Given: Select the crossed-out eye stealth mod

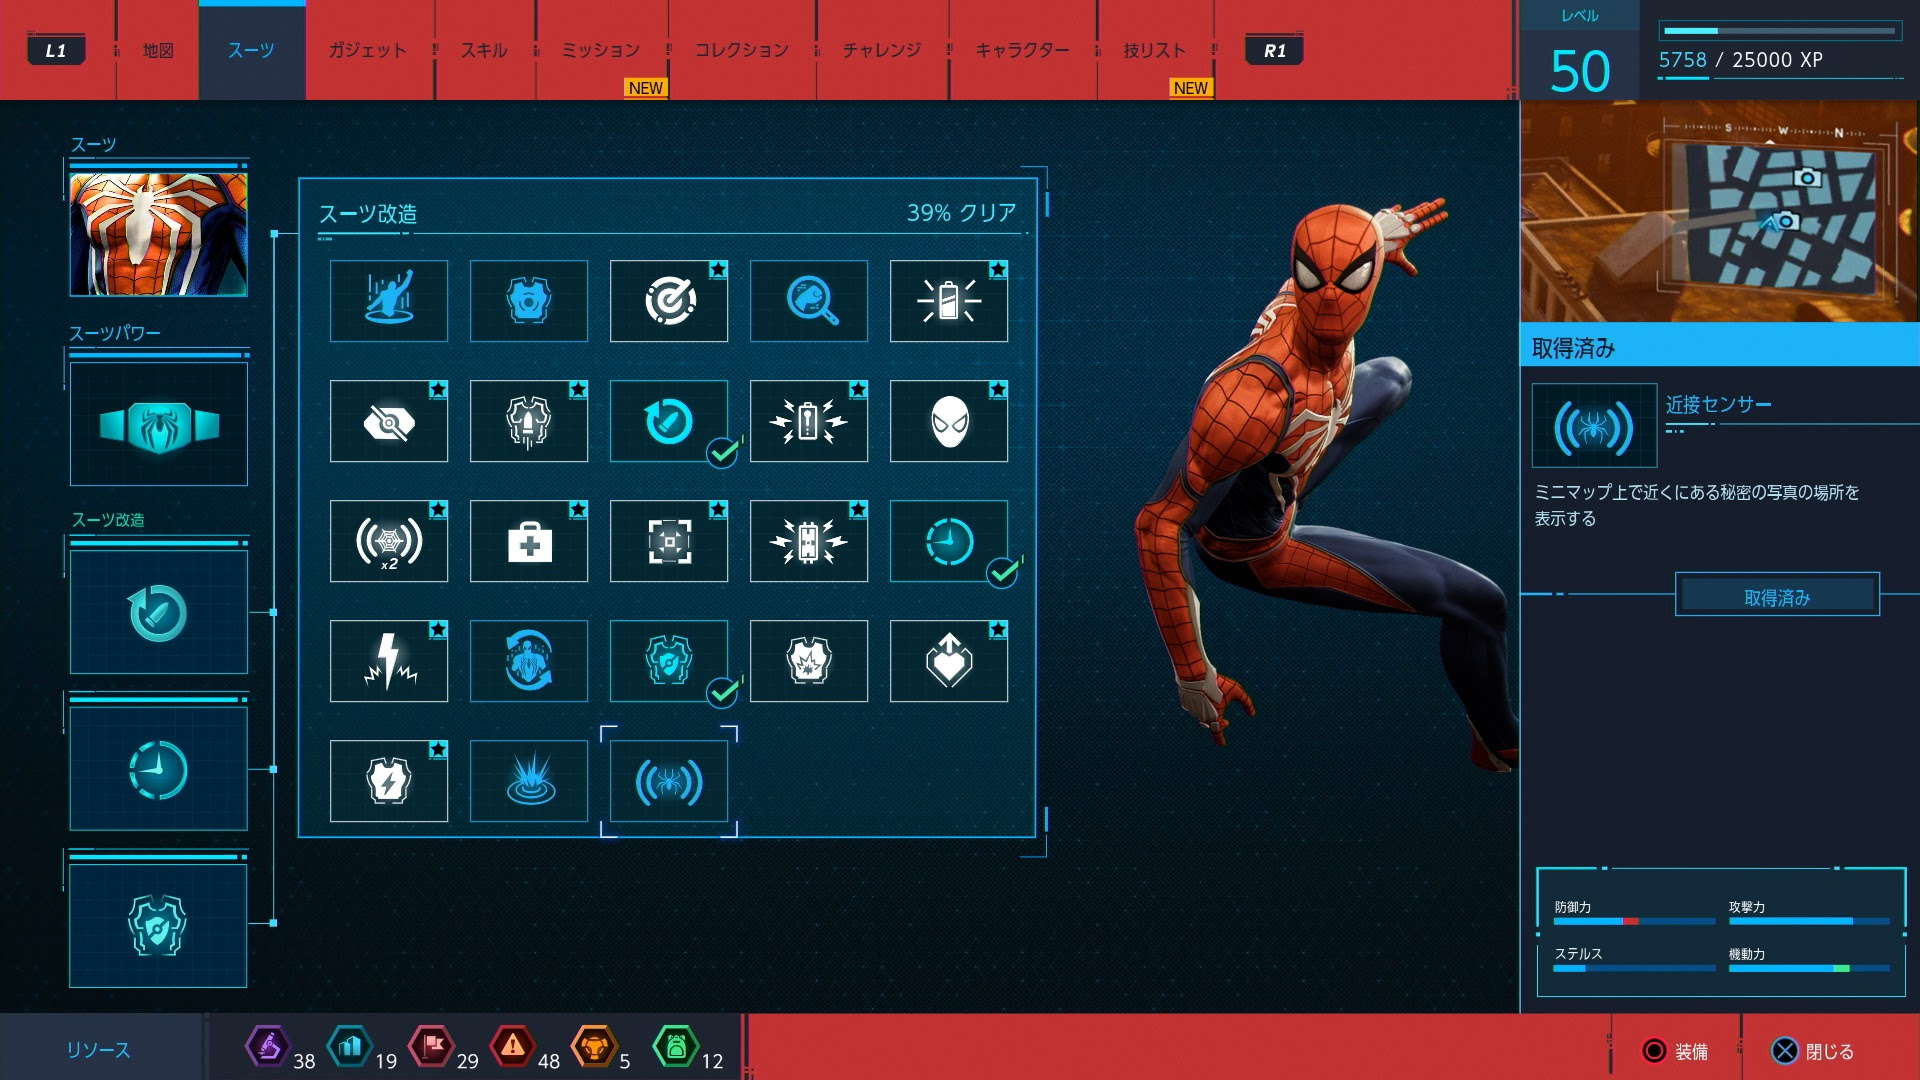Looking at the screenshot, I should pos(389,421).
